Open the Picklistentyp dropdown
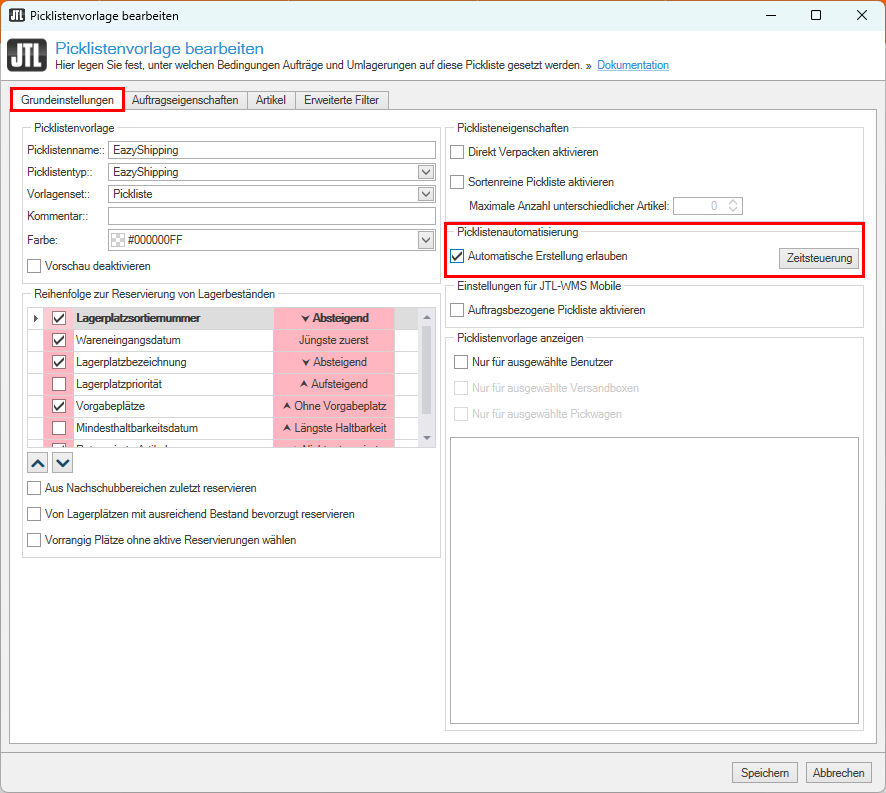This screenshot has height=793, width=886. pos(426,172)
